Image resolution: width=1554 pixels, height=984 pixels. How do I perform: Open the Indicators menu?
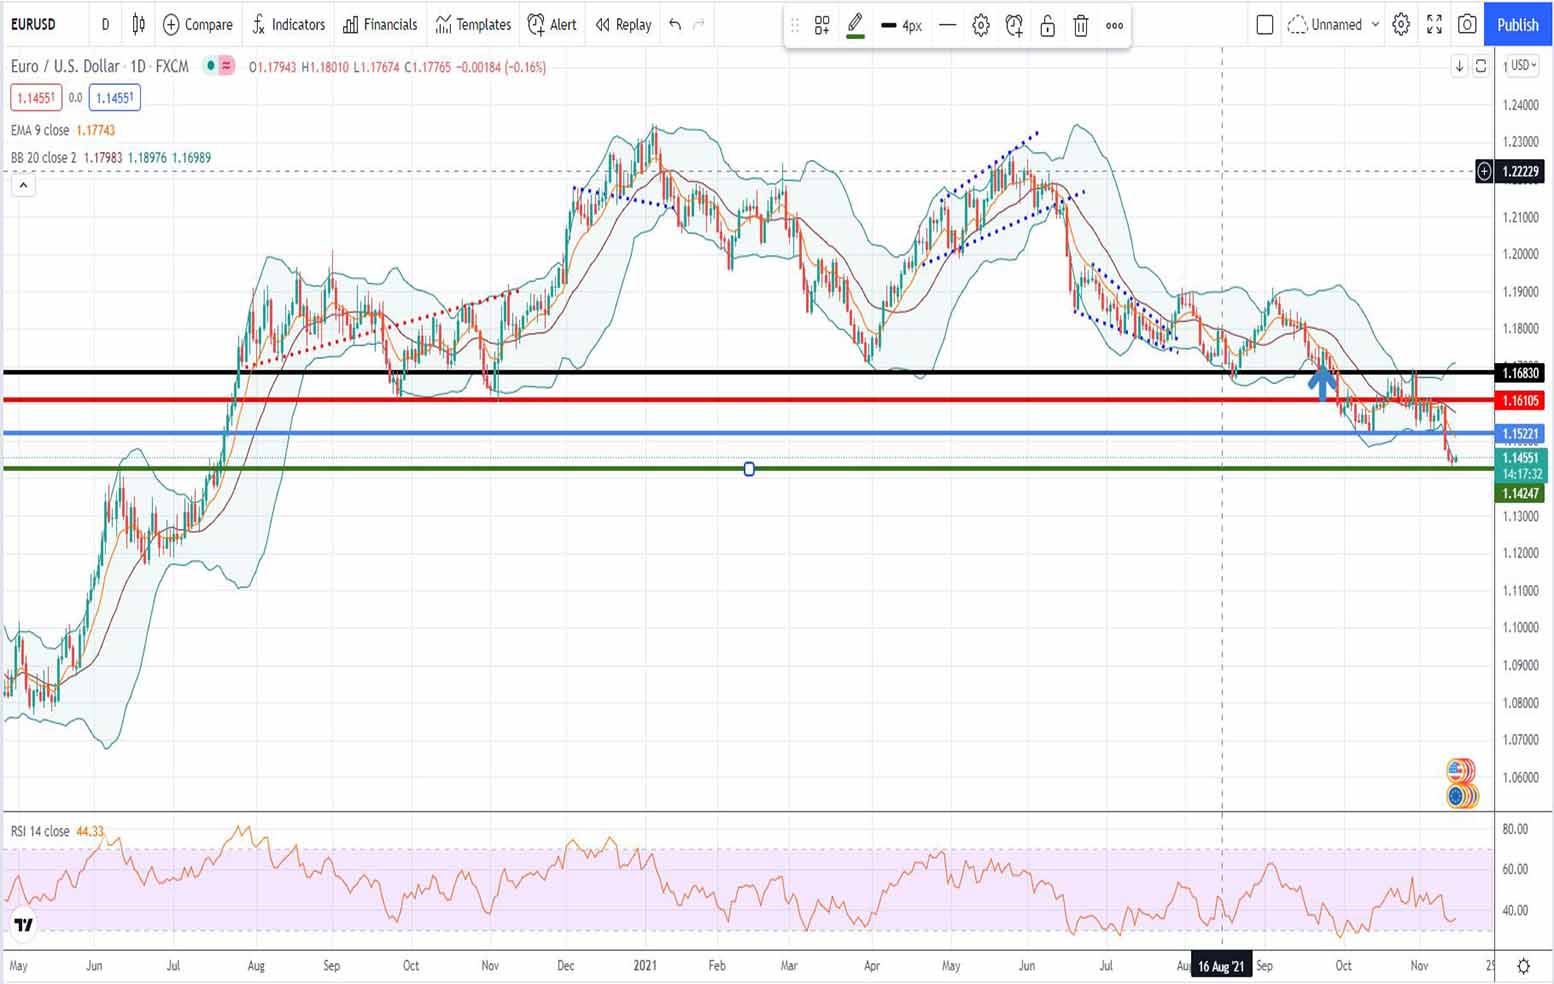[x=288, y=24]
